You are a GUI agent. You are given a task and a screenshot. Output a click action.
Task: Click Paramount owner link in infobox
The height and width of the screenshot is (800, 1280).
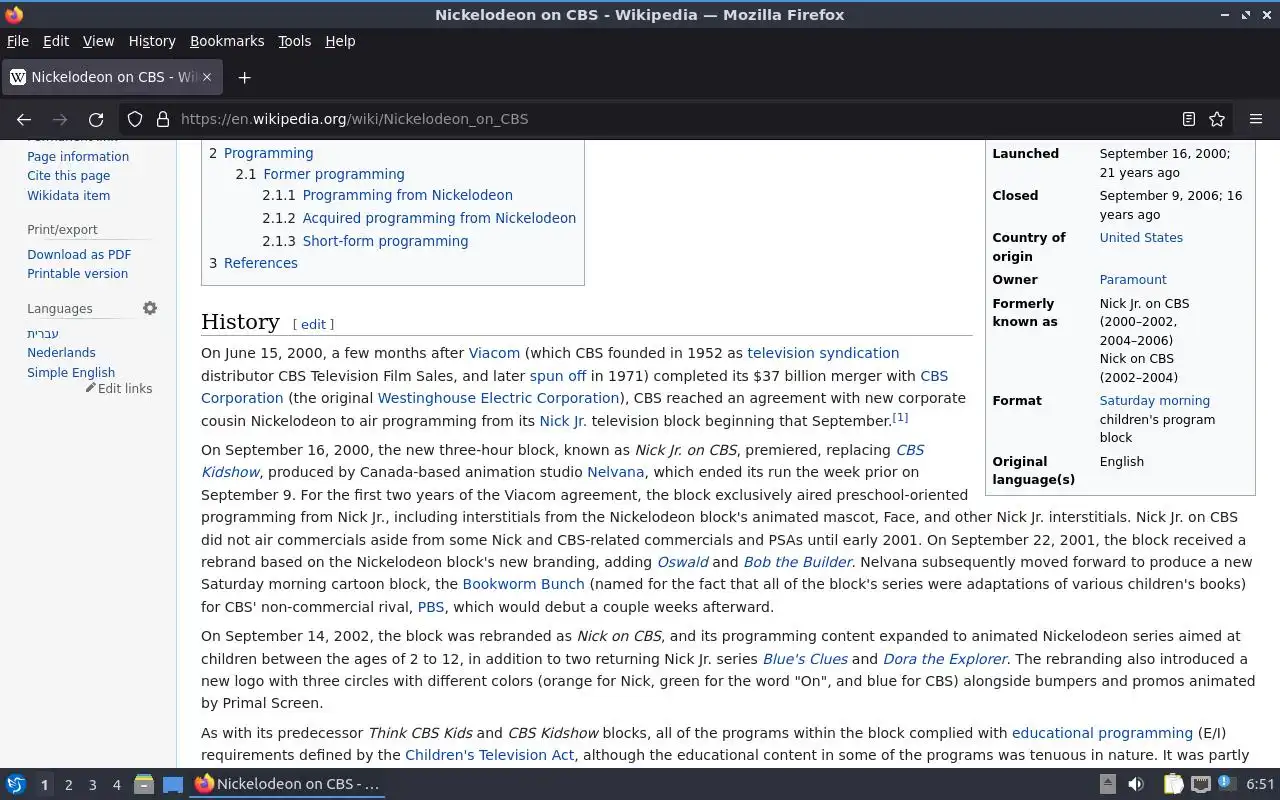(x=1133, y=280)
